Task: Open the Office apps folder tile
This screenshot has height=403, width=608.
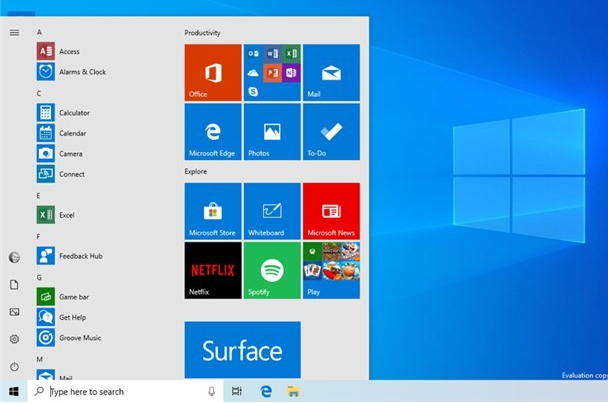Action: pos(272,73)
